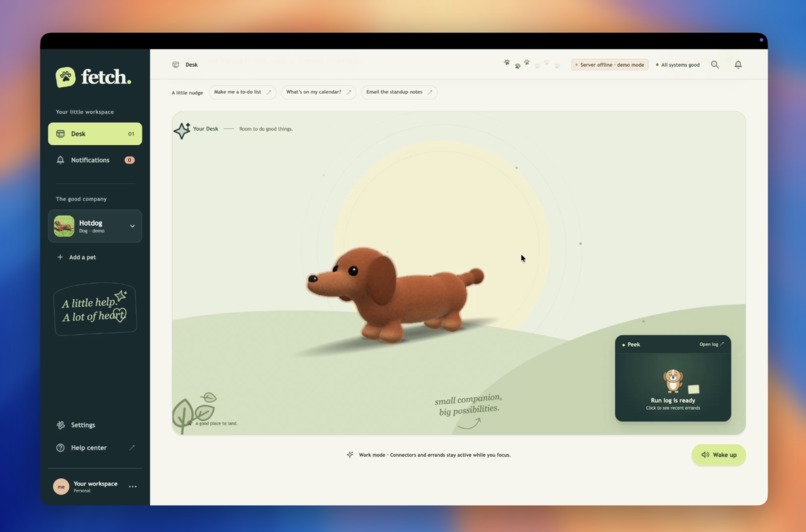Click the 'me' workspace avatar
Screen dimensions: 806x532
coord(61,486)
